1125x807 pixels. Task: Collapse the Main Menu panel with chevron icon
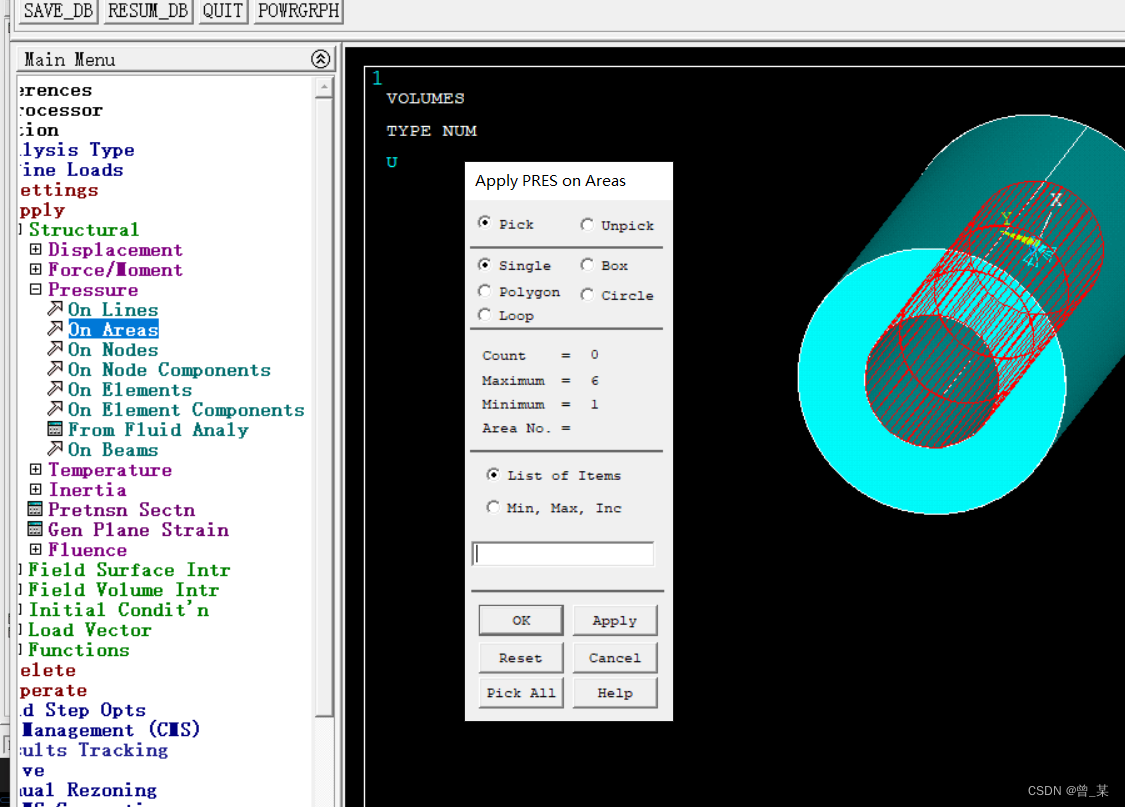pyautogui.click(x=320, y=59)
